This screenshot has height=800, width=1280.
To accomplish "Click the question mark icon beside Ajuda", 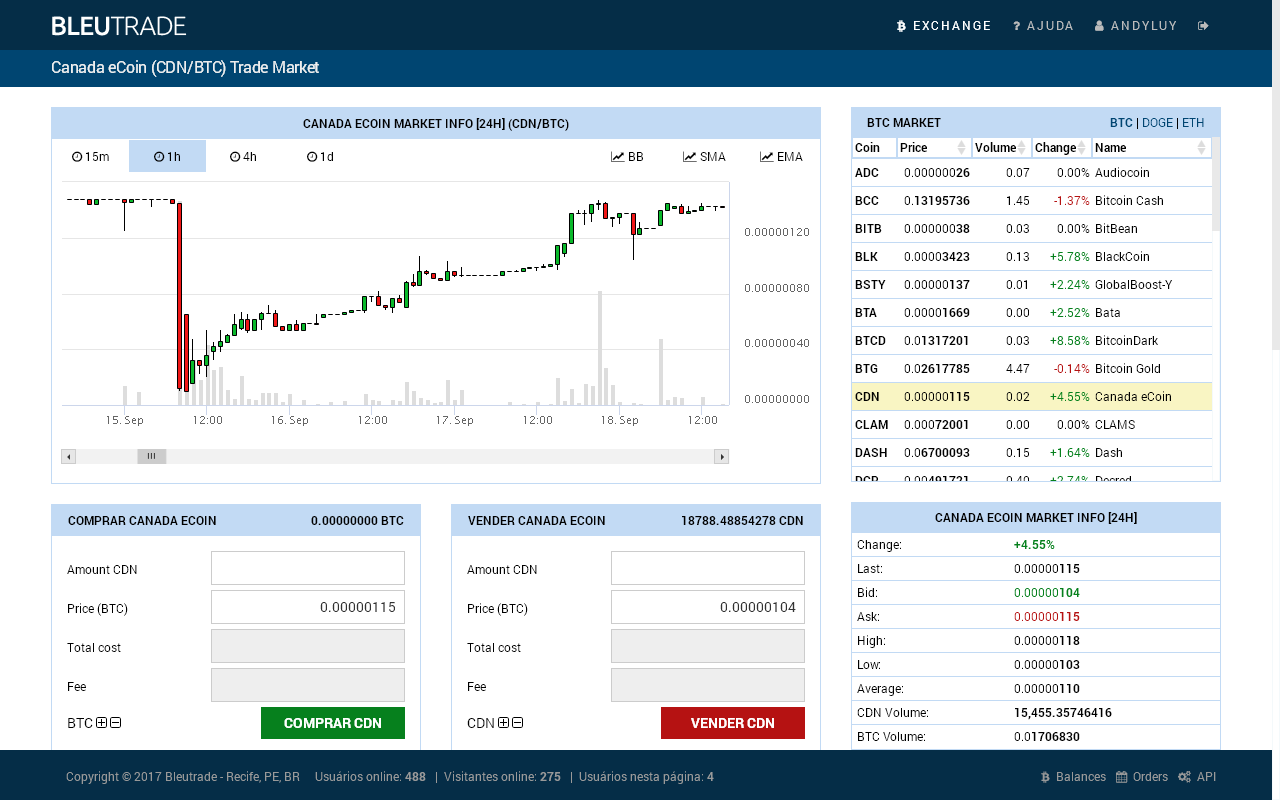I will tap(1016, 26).
